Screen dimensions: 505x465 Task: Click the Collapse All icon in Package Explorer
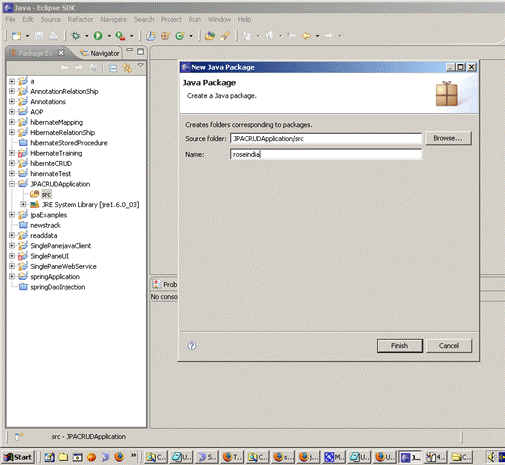[x=113, y=68]
